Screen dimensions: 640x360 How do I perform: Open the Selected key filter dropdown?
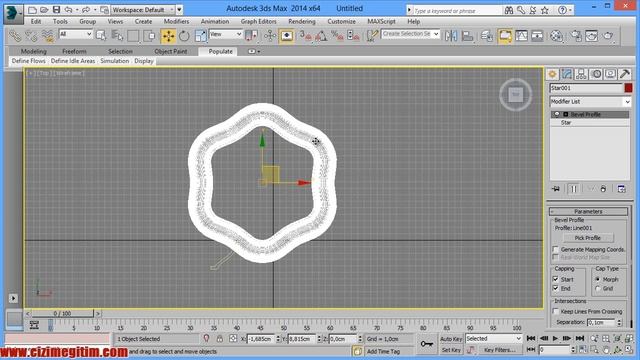[x=494, y=338]
